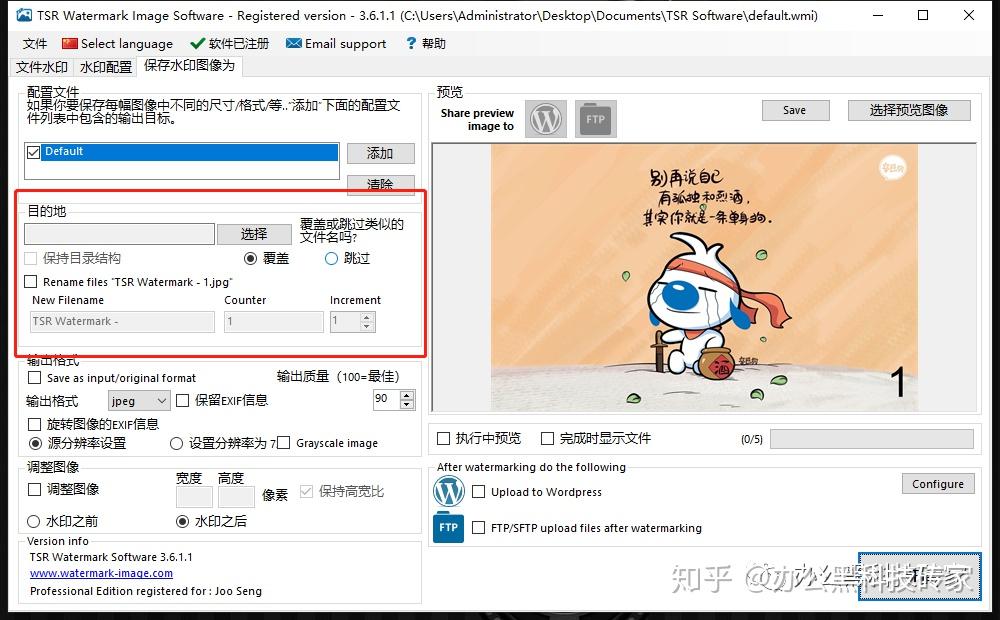Screen dimensions: 1000x620
Task: Open www.watermark-image.com link
Action: tap(101, 573)
